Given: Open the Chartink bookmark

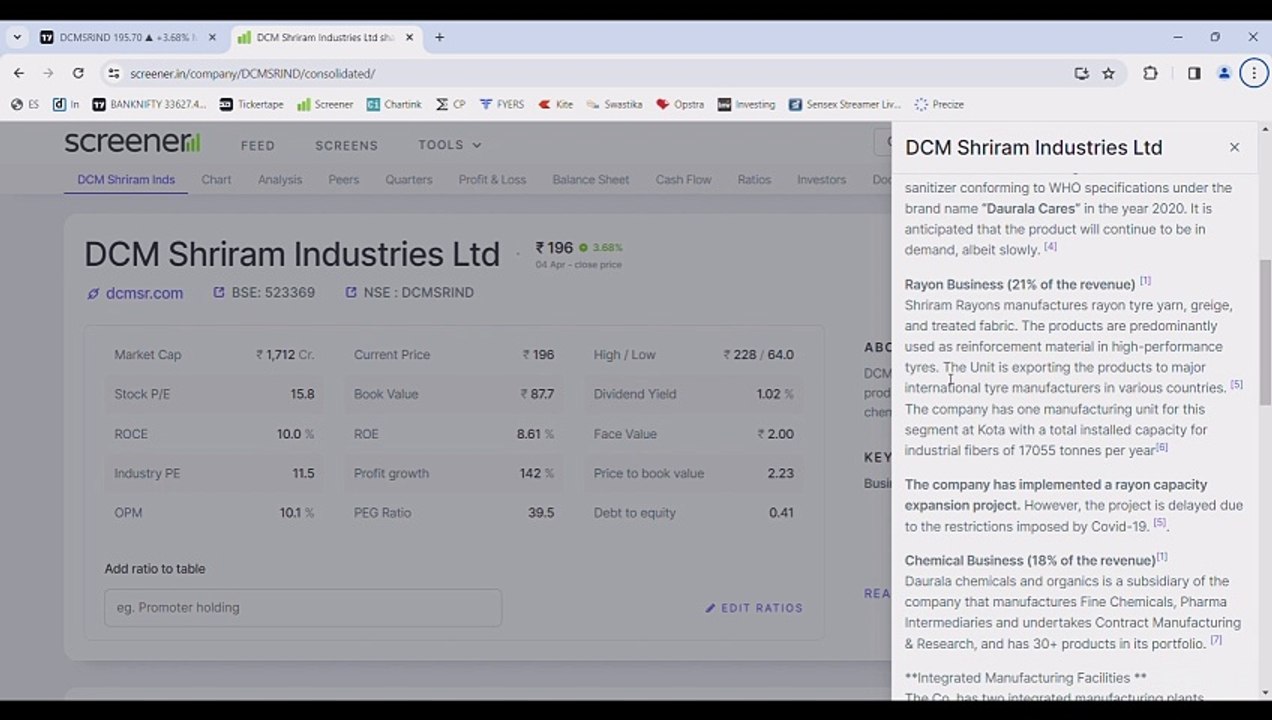Looking at the screenshot, I should pyautogui.click(x=394, y=104).
